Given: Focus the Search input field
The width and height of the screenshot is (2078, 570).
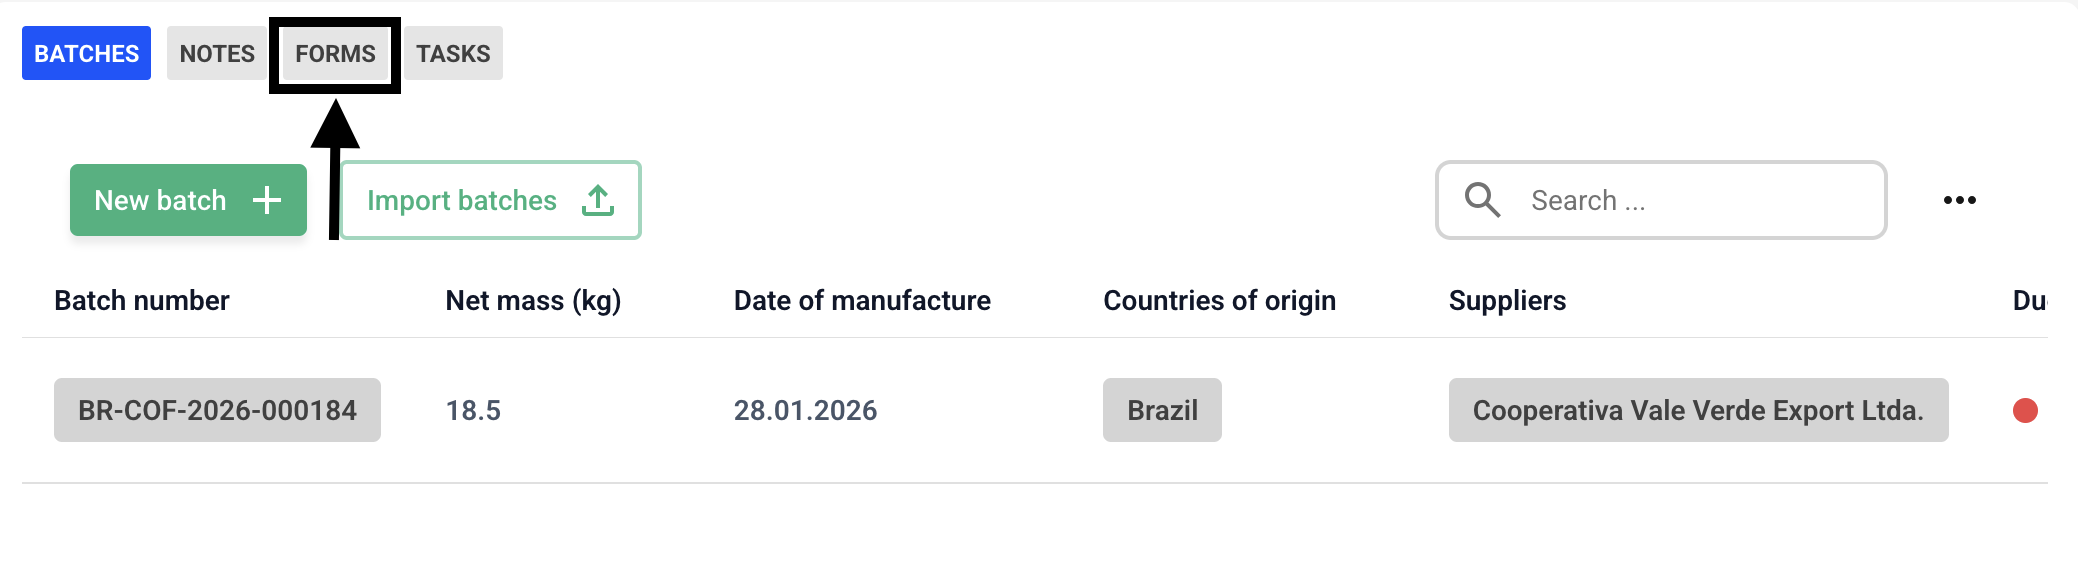Looking at the screenshot, I should [x=1661, y=200].
